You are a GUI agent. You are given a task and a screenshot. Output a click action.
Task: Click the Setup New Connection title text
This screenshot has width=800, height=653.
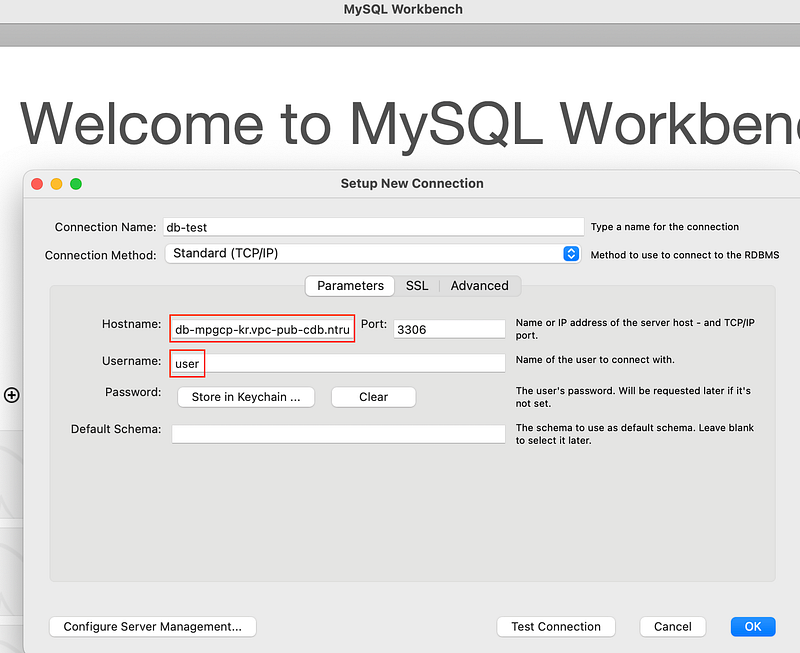point(412,183)
